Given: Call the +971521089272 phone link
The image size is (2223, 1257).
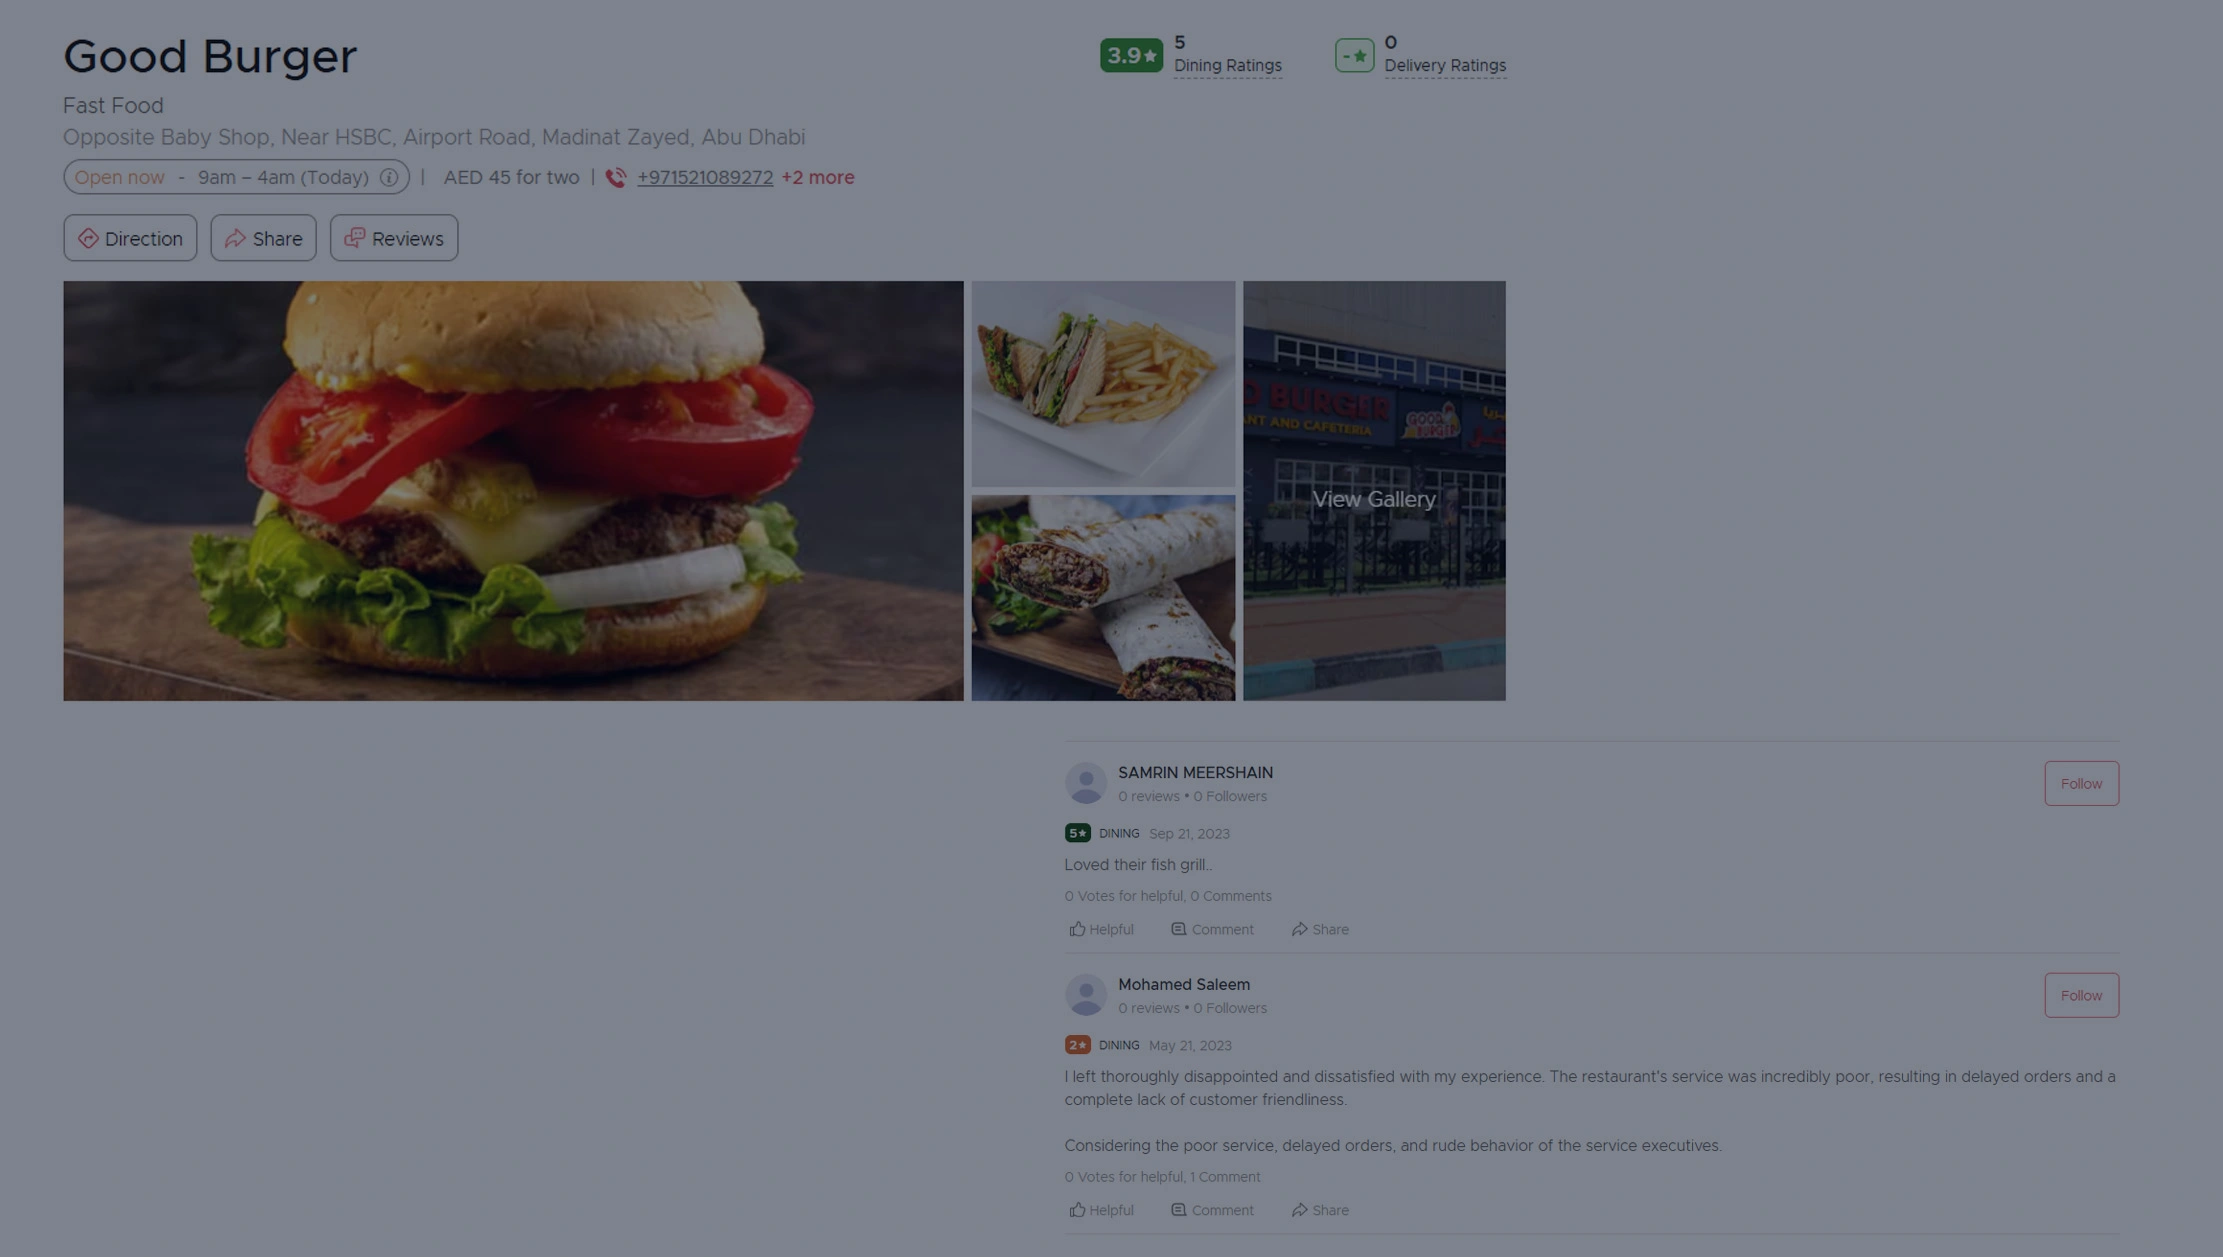Looking at the screenshot, I should (705, 177).
